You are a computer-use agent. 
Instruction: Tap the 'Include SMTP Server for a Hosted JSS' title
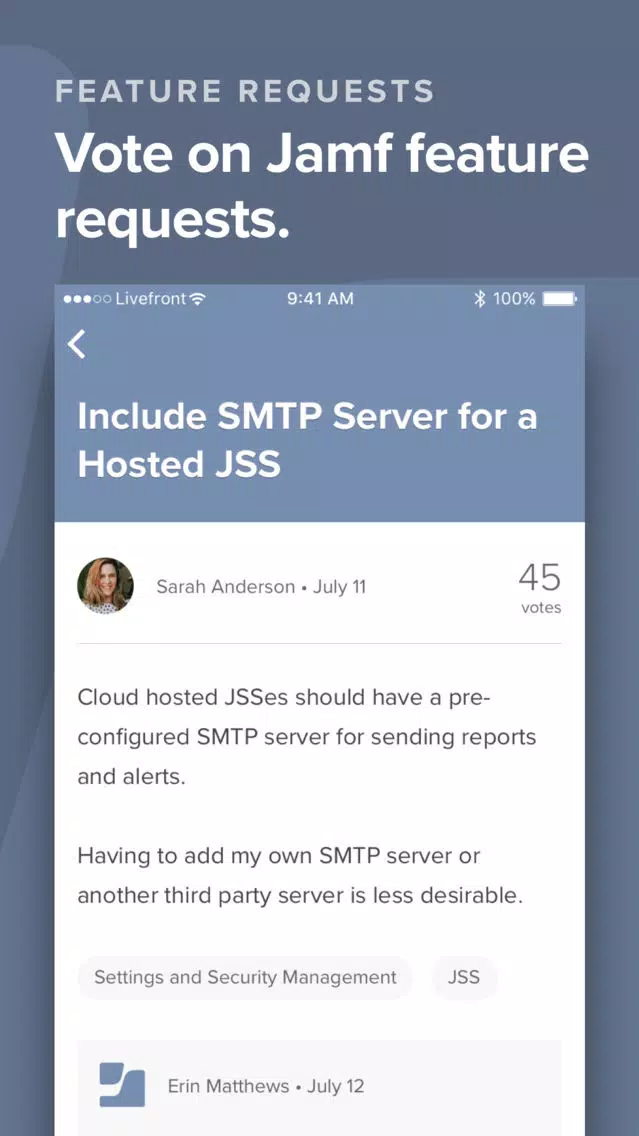(307, 440)
